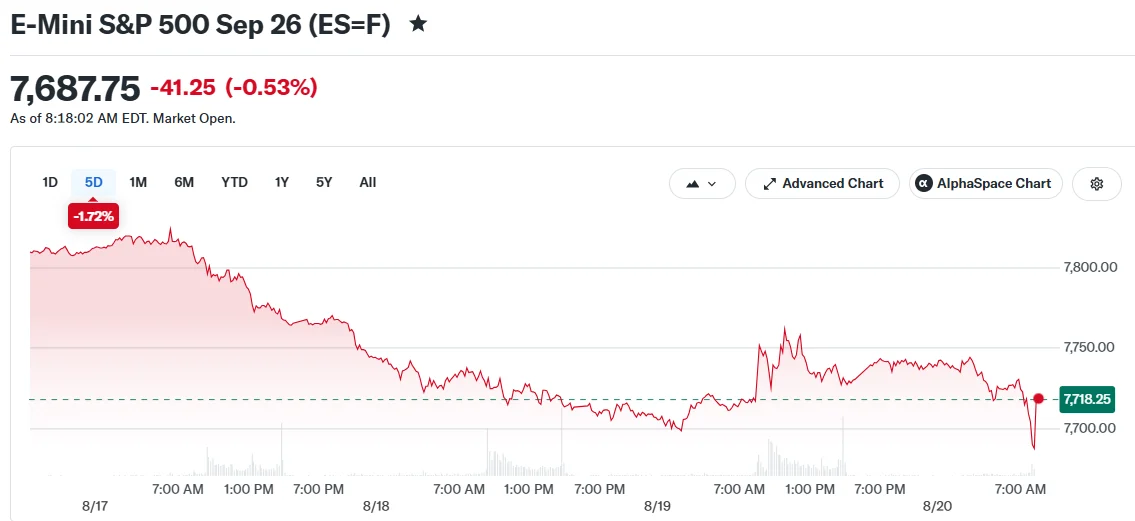Open the Advanced Chart

click(822, 184)
